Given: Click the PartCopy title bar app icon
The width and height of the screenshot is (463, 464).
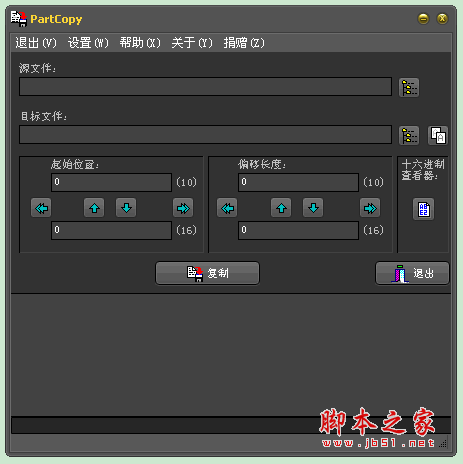Looking at the screenshot, I should [x=19, y=19].
